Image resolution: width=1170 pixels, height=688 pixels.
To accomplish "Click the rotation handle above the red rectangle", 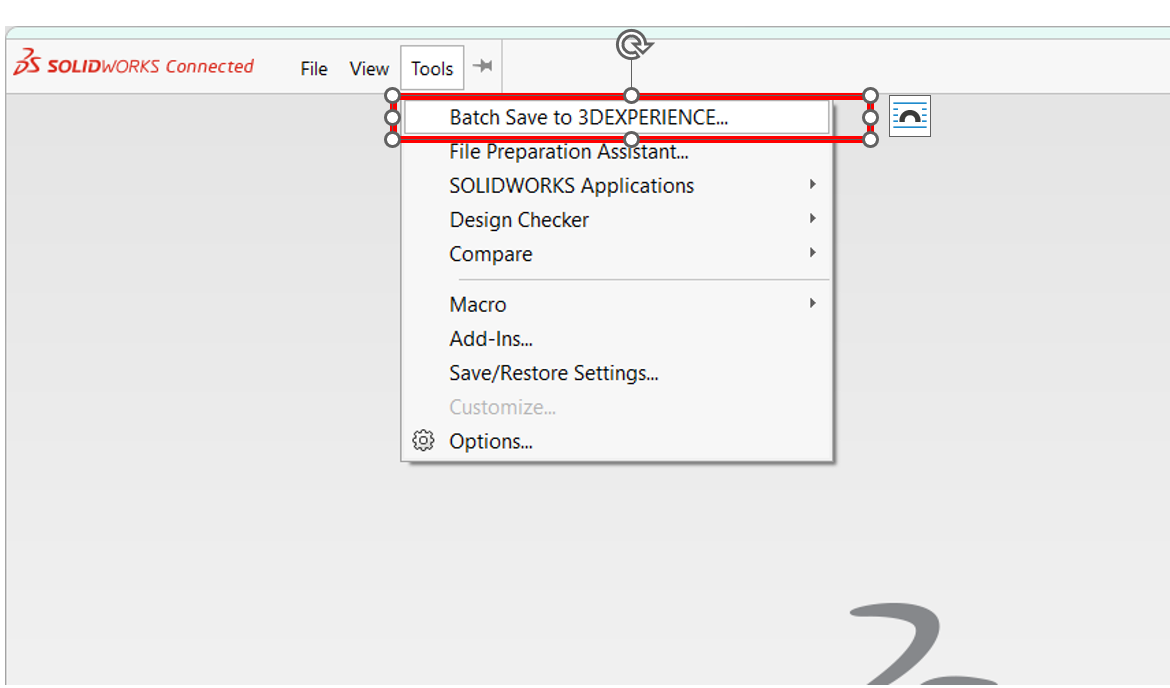I will click(631, 45).
